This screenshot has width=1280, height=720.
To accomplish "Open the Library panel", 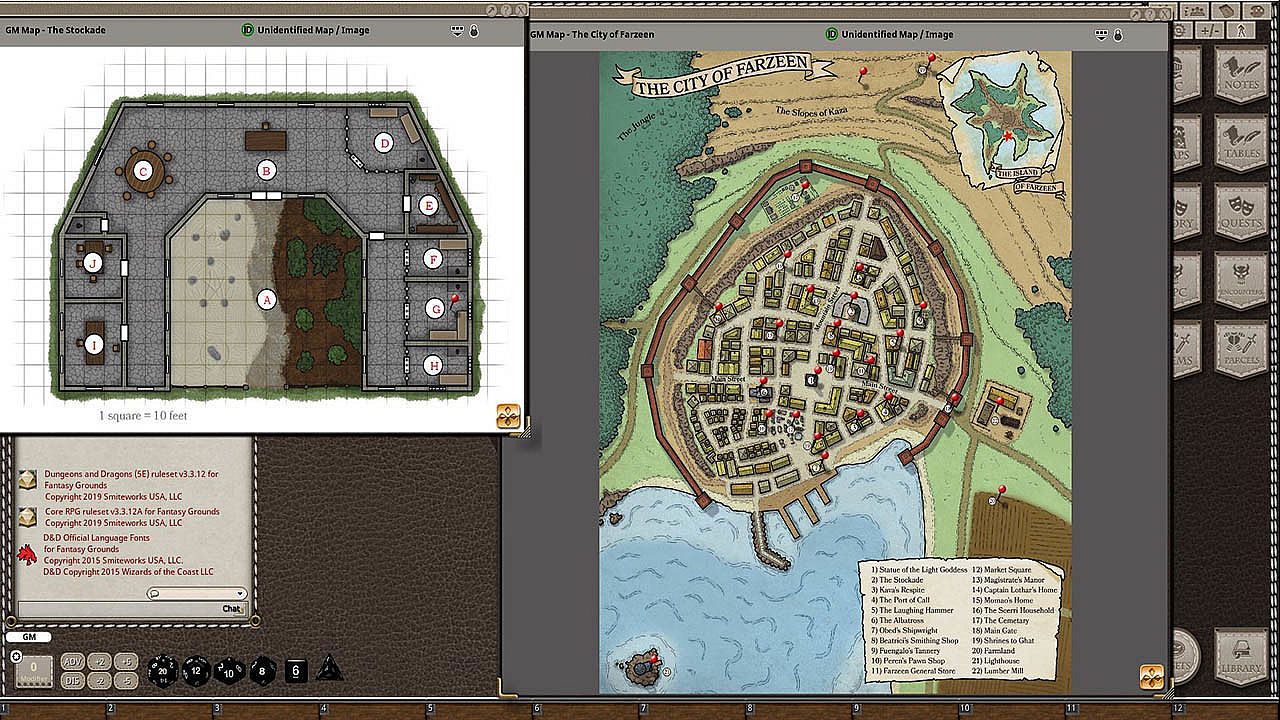I will point(1241,656).
